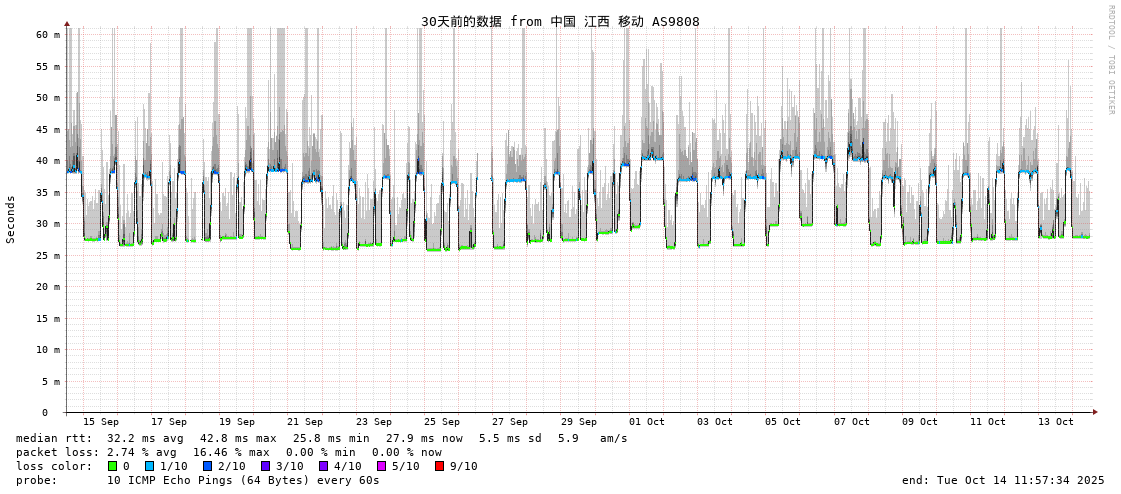Select the 21 Sep x-axis label

coord(305,422)
